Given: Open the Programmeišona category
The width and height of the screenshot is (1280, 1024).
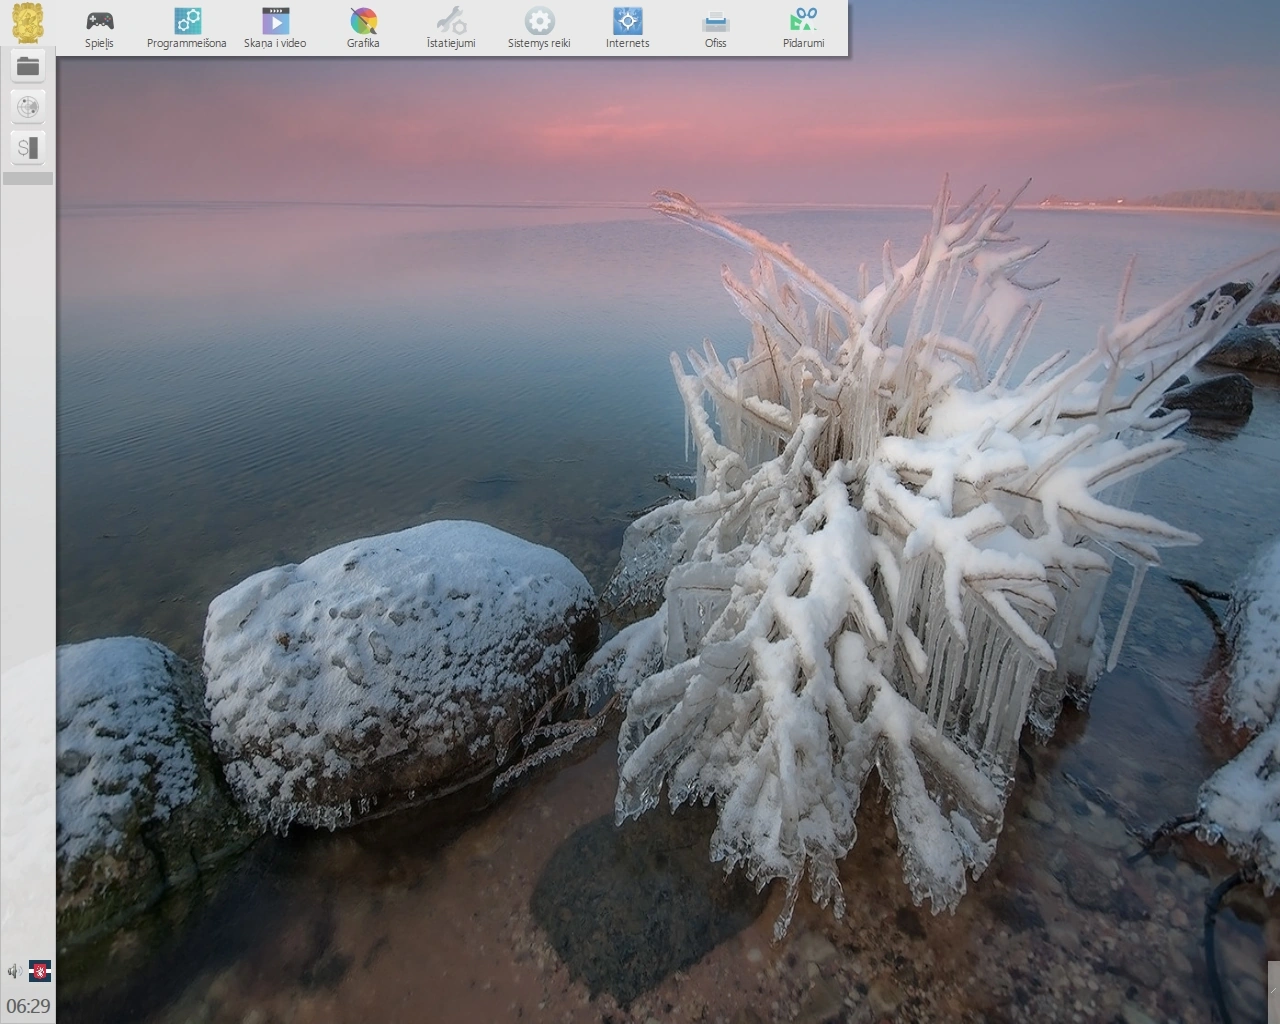Looking at the screenshot, I should point(187,28).
